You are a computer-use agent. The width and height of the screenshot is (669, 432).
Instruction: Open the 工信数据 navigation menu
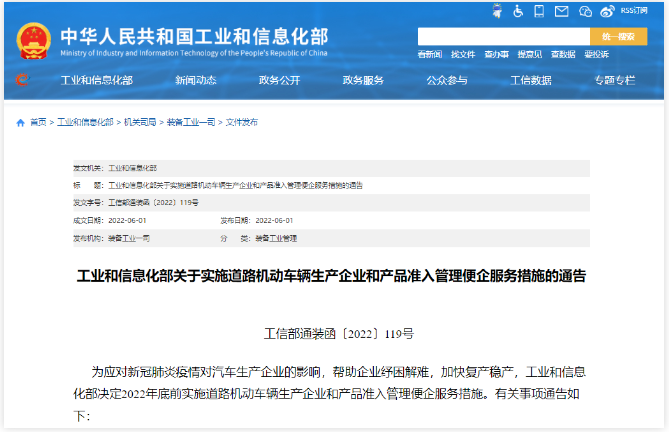531,80
